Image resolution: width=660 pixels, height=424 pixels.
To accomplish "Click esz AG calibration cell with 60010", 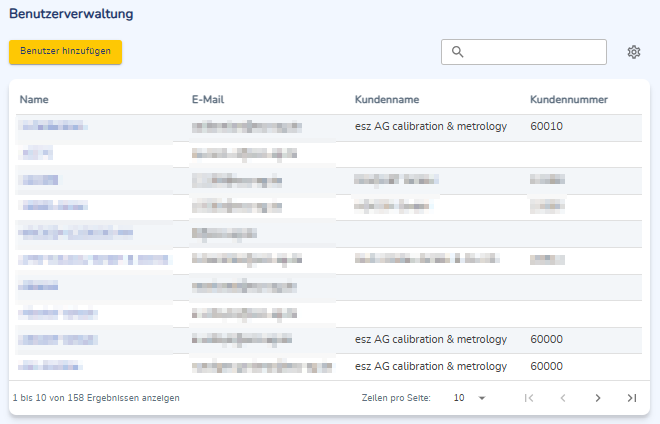I will point(431,126).
